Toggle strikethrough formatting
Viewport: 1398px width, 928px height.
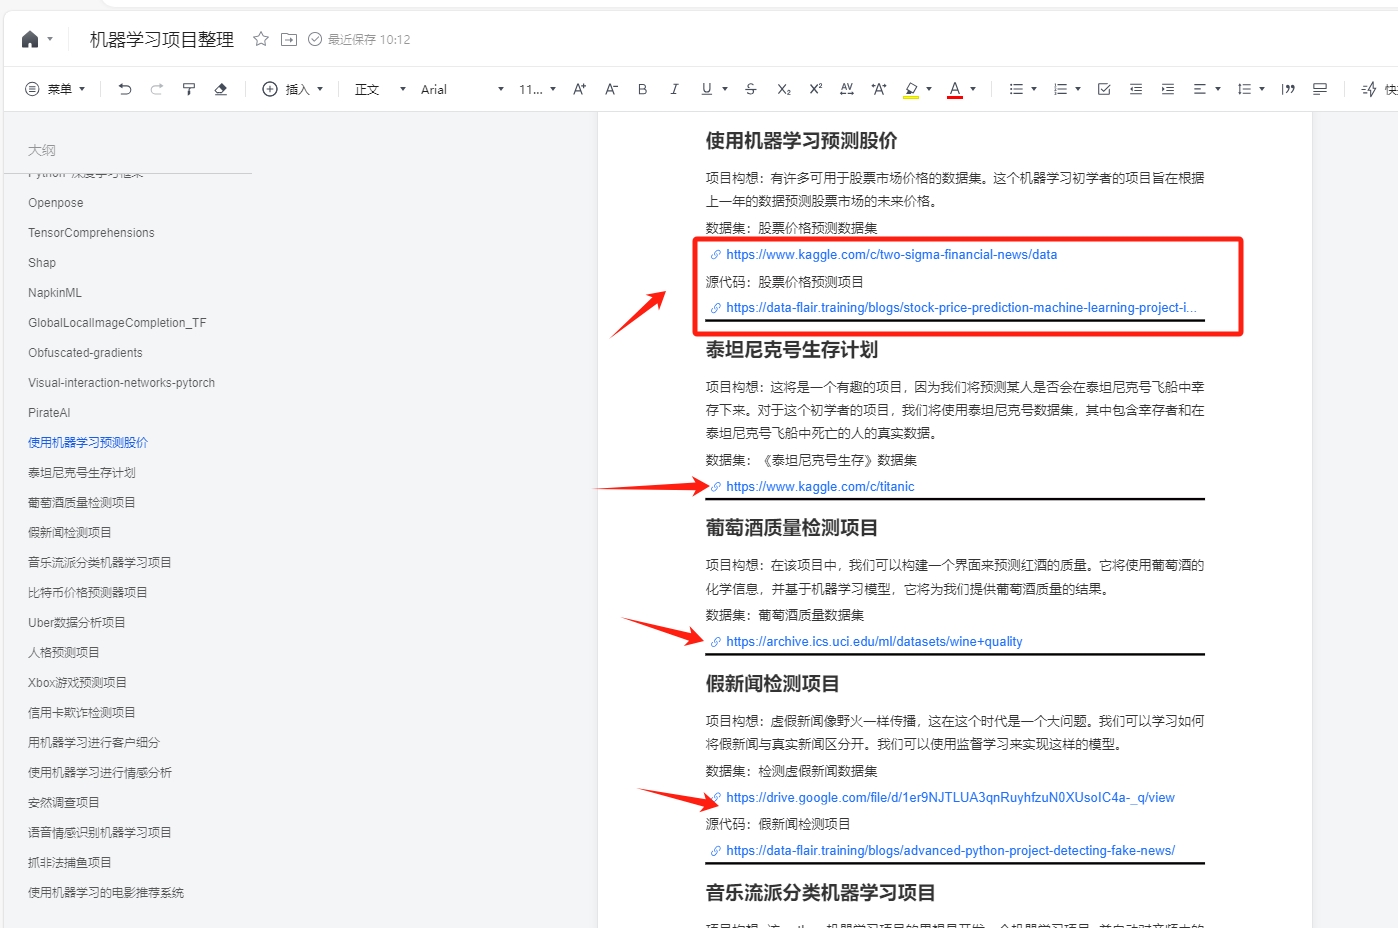coord(751,89)
